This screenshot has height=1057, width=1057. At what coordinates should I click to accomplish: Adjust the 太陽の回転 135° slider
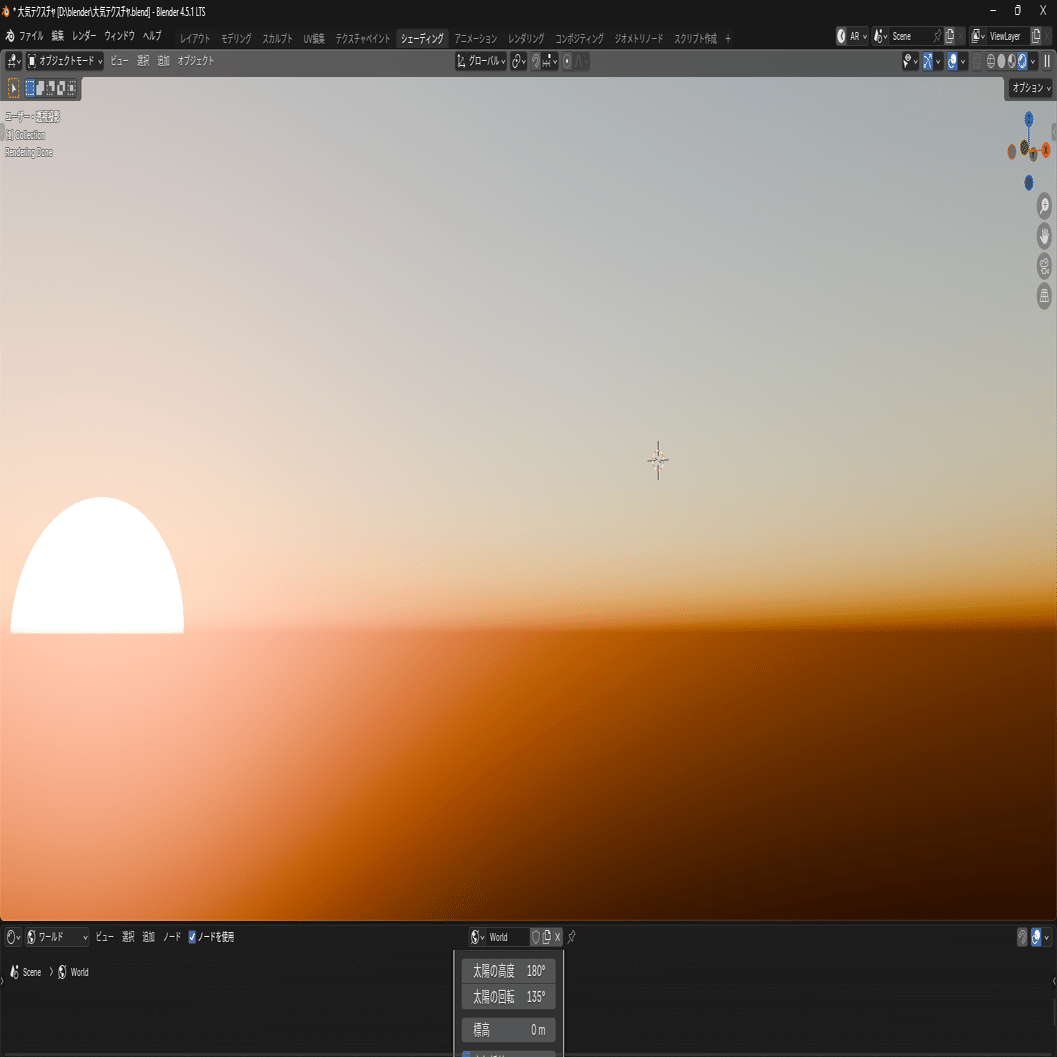pos(508,996)
